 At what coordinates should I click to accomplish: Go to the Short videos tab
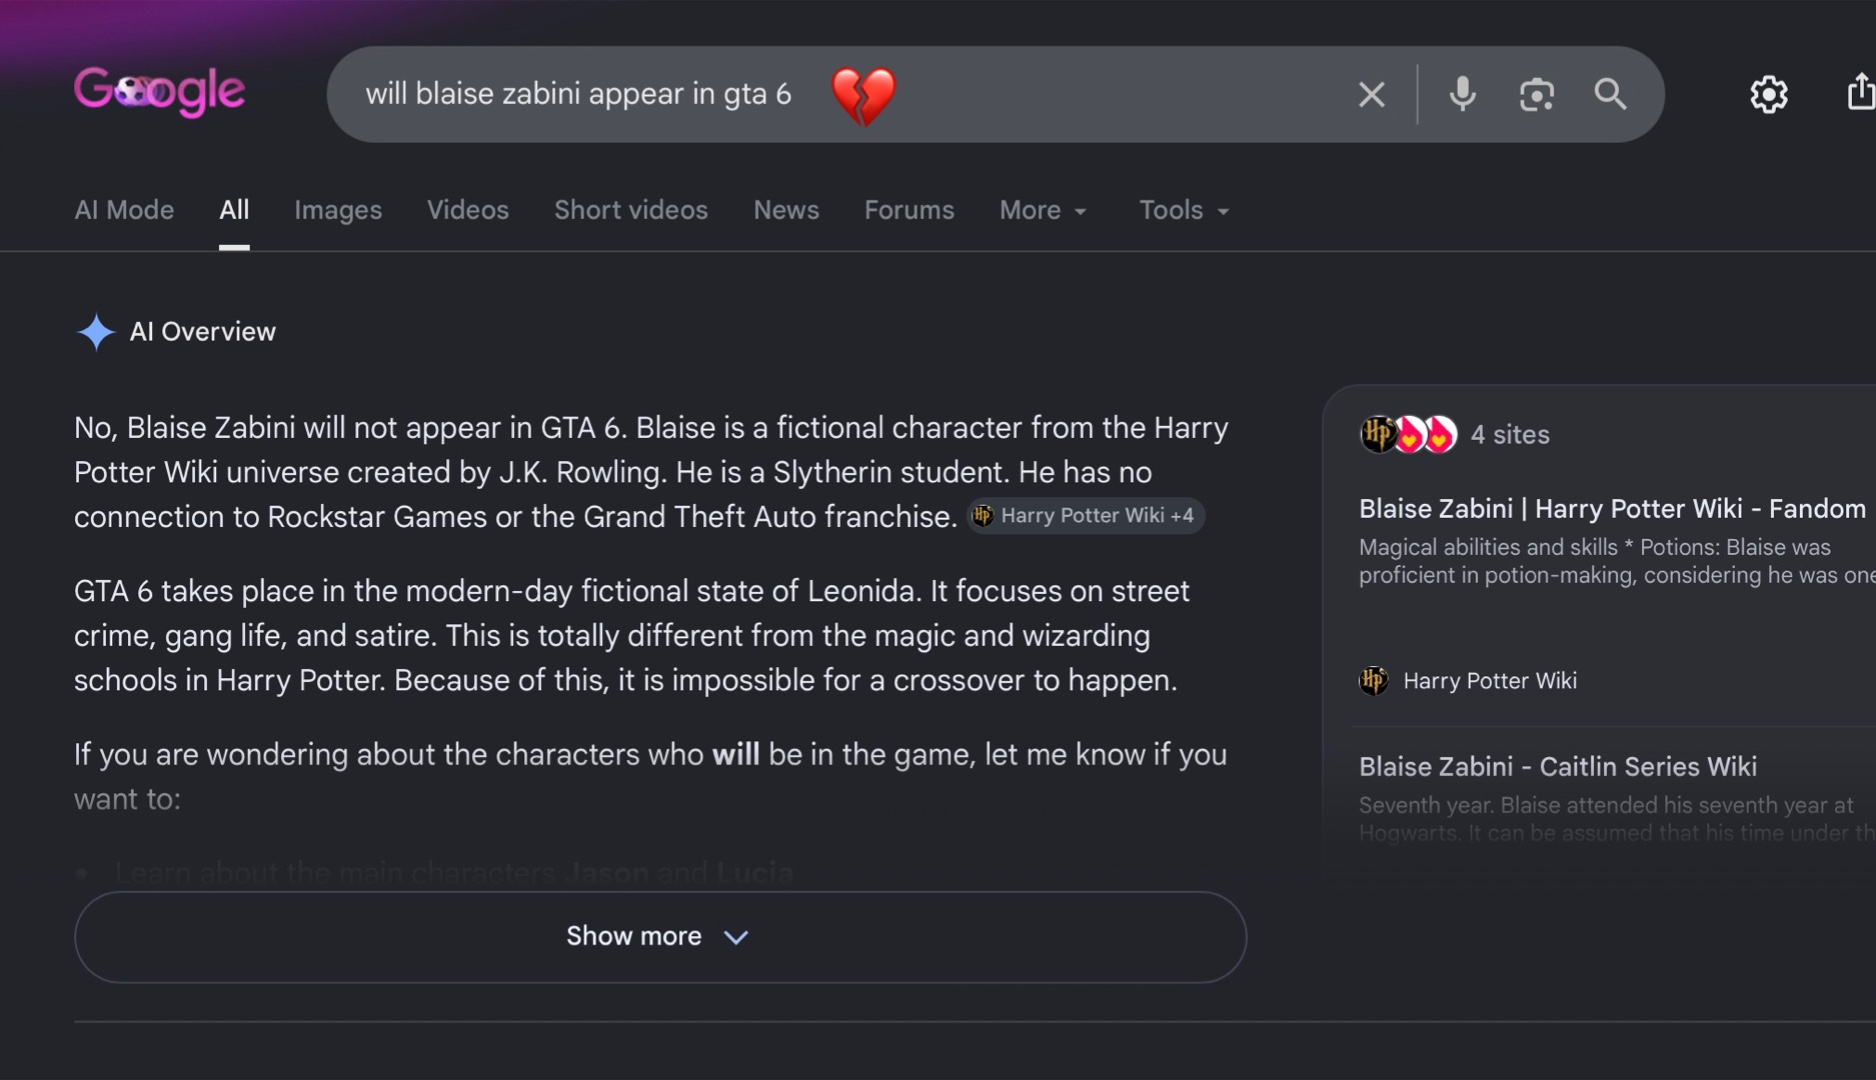click(631, 210)
